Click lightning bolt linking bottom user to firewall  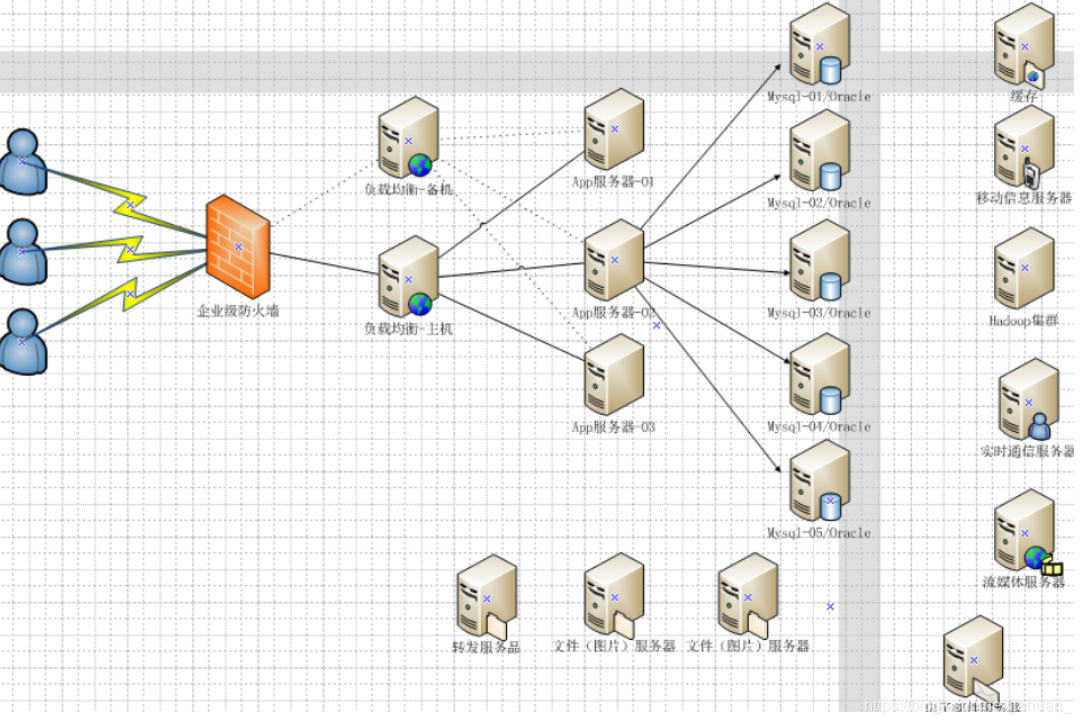click(x=130, y=294)
